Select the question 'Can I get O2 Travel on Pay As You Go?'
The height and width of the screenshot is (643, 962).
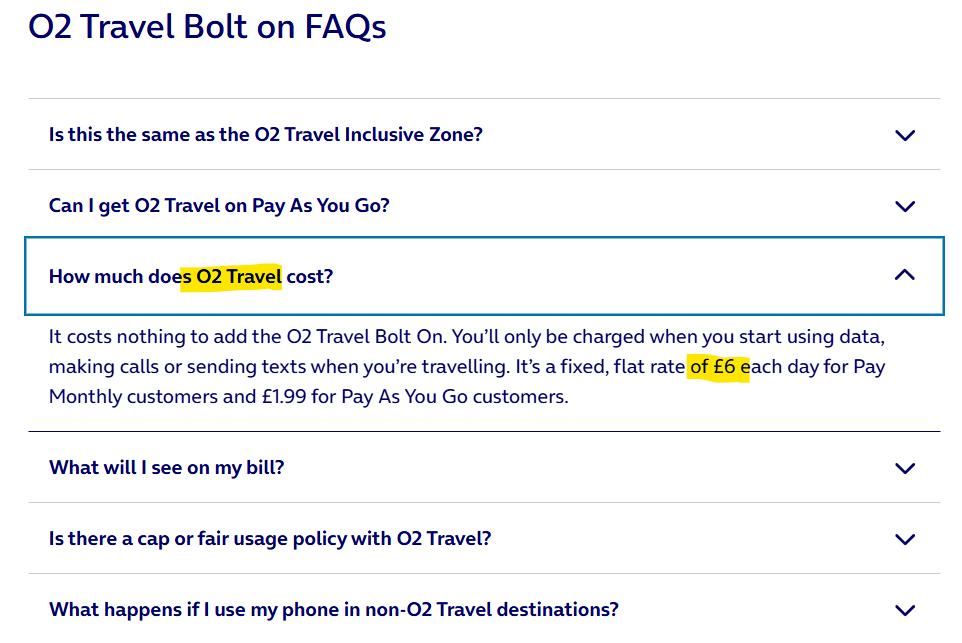click(220, 206)
